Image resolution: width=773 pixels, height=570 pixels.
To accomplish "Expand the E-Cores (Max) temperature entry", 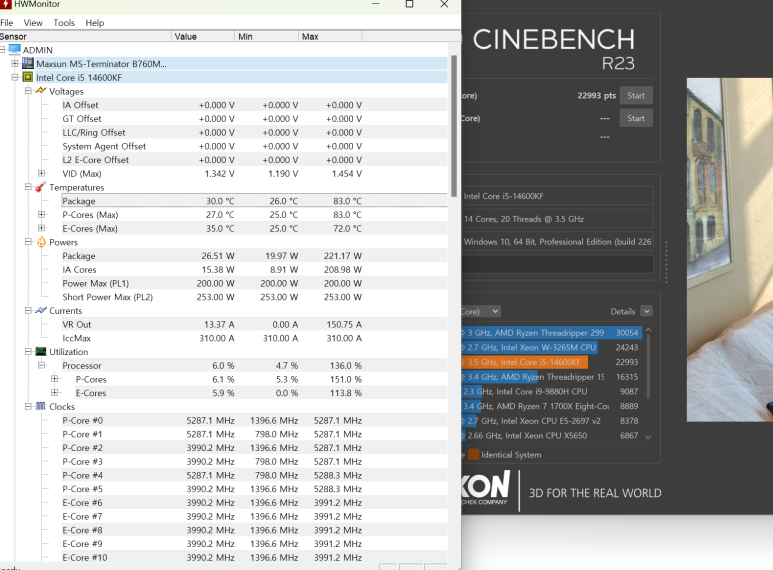I will click(x=41, y=228).
